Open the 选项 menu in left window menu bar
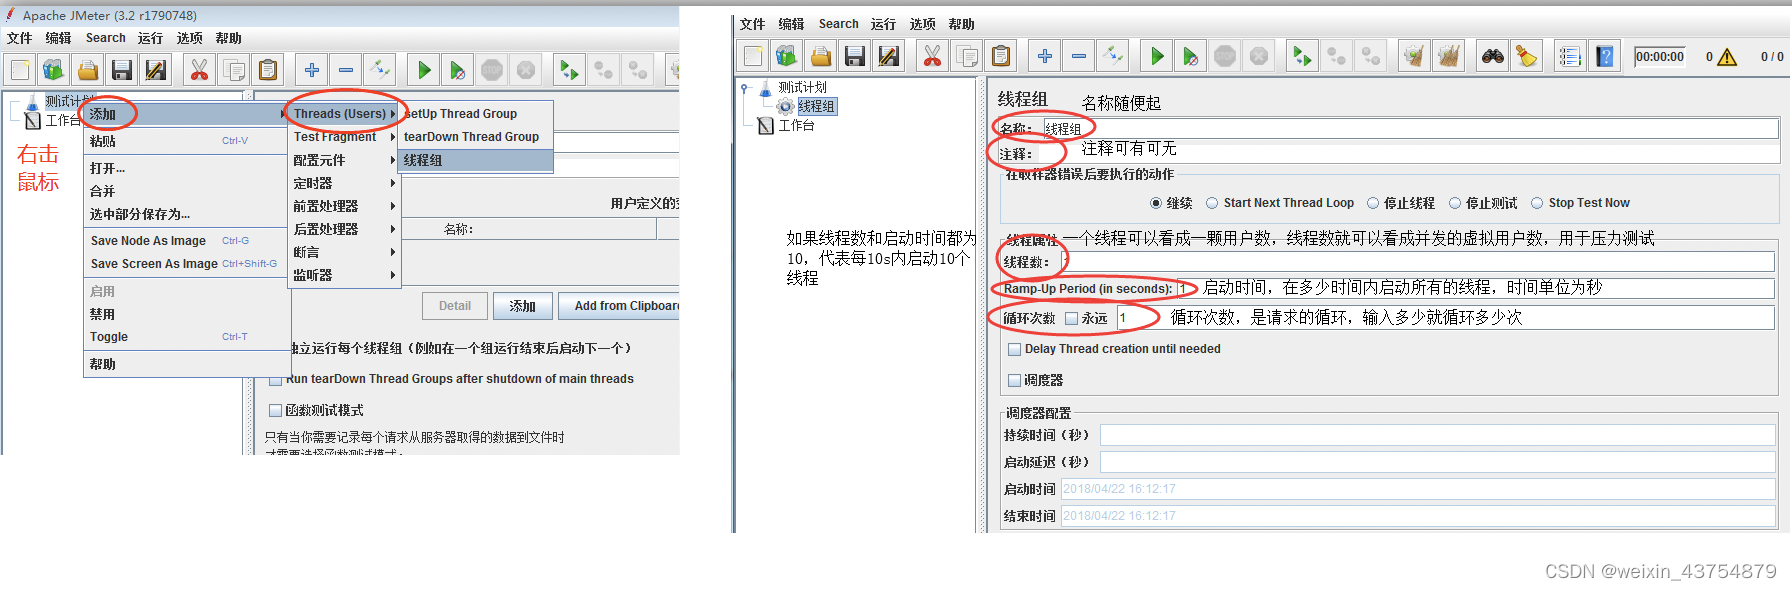The image size is (1792, 590). (x=190, y=38)
